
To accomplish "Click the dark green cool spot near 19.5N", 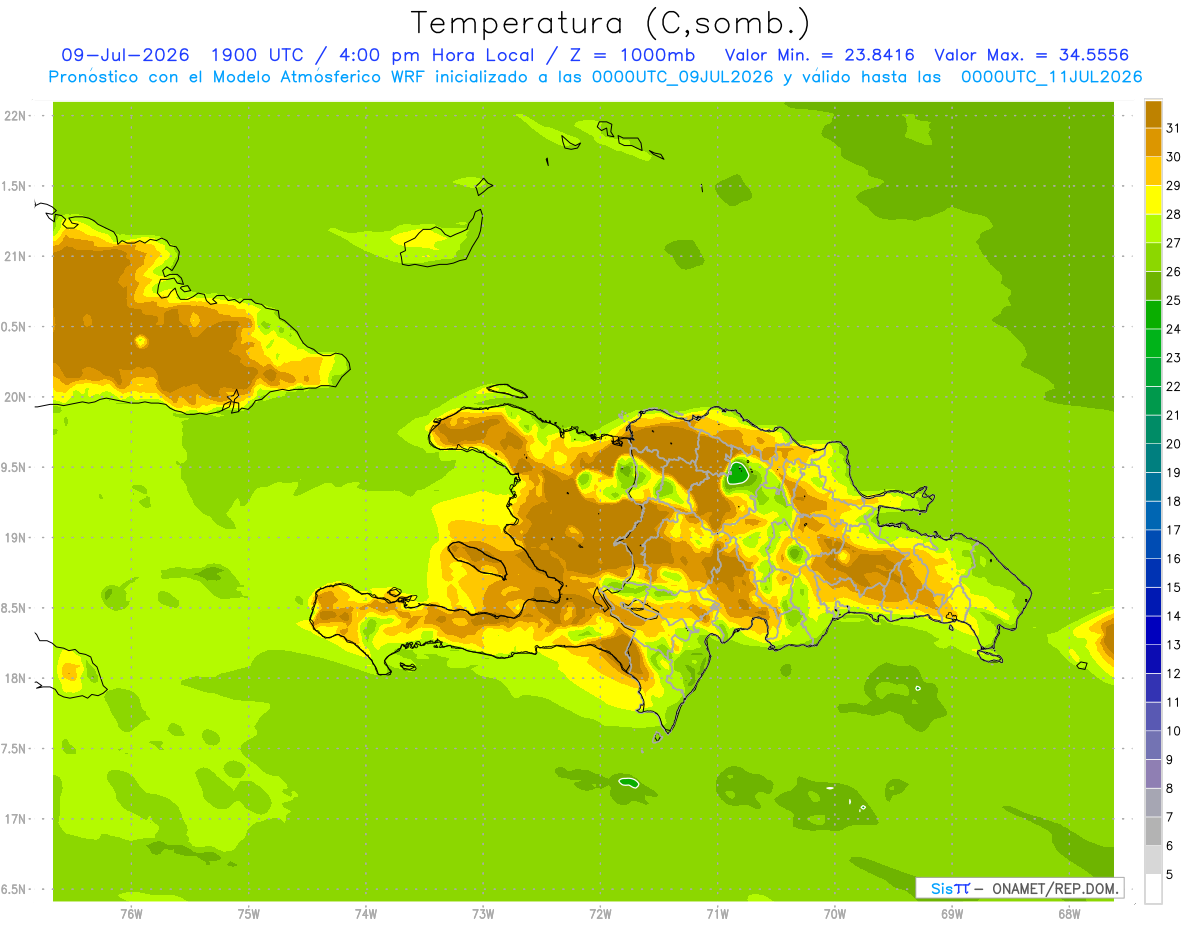I will pos(738,473).
